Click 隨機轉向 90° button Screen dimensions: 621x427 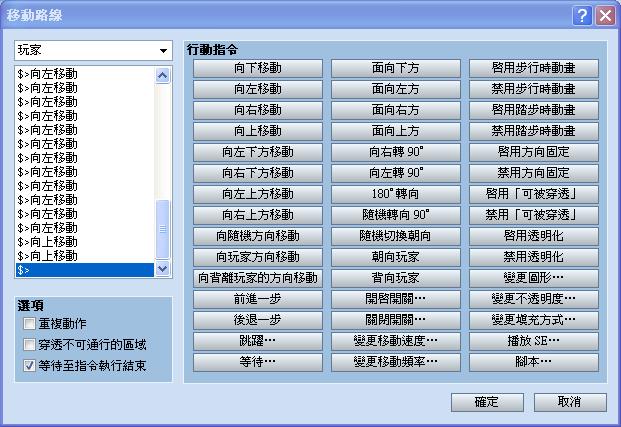click(396, 215)
